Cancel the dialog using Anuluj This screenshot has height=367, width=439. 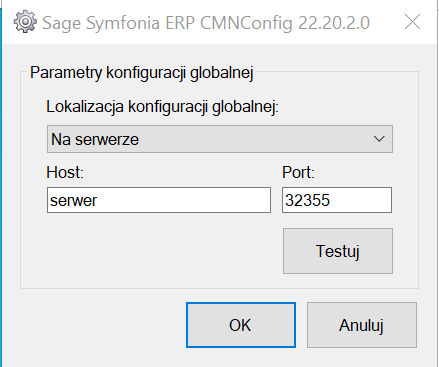point(362,325)
